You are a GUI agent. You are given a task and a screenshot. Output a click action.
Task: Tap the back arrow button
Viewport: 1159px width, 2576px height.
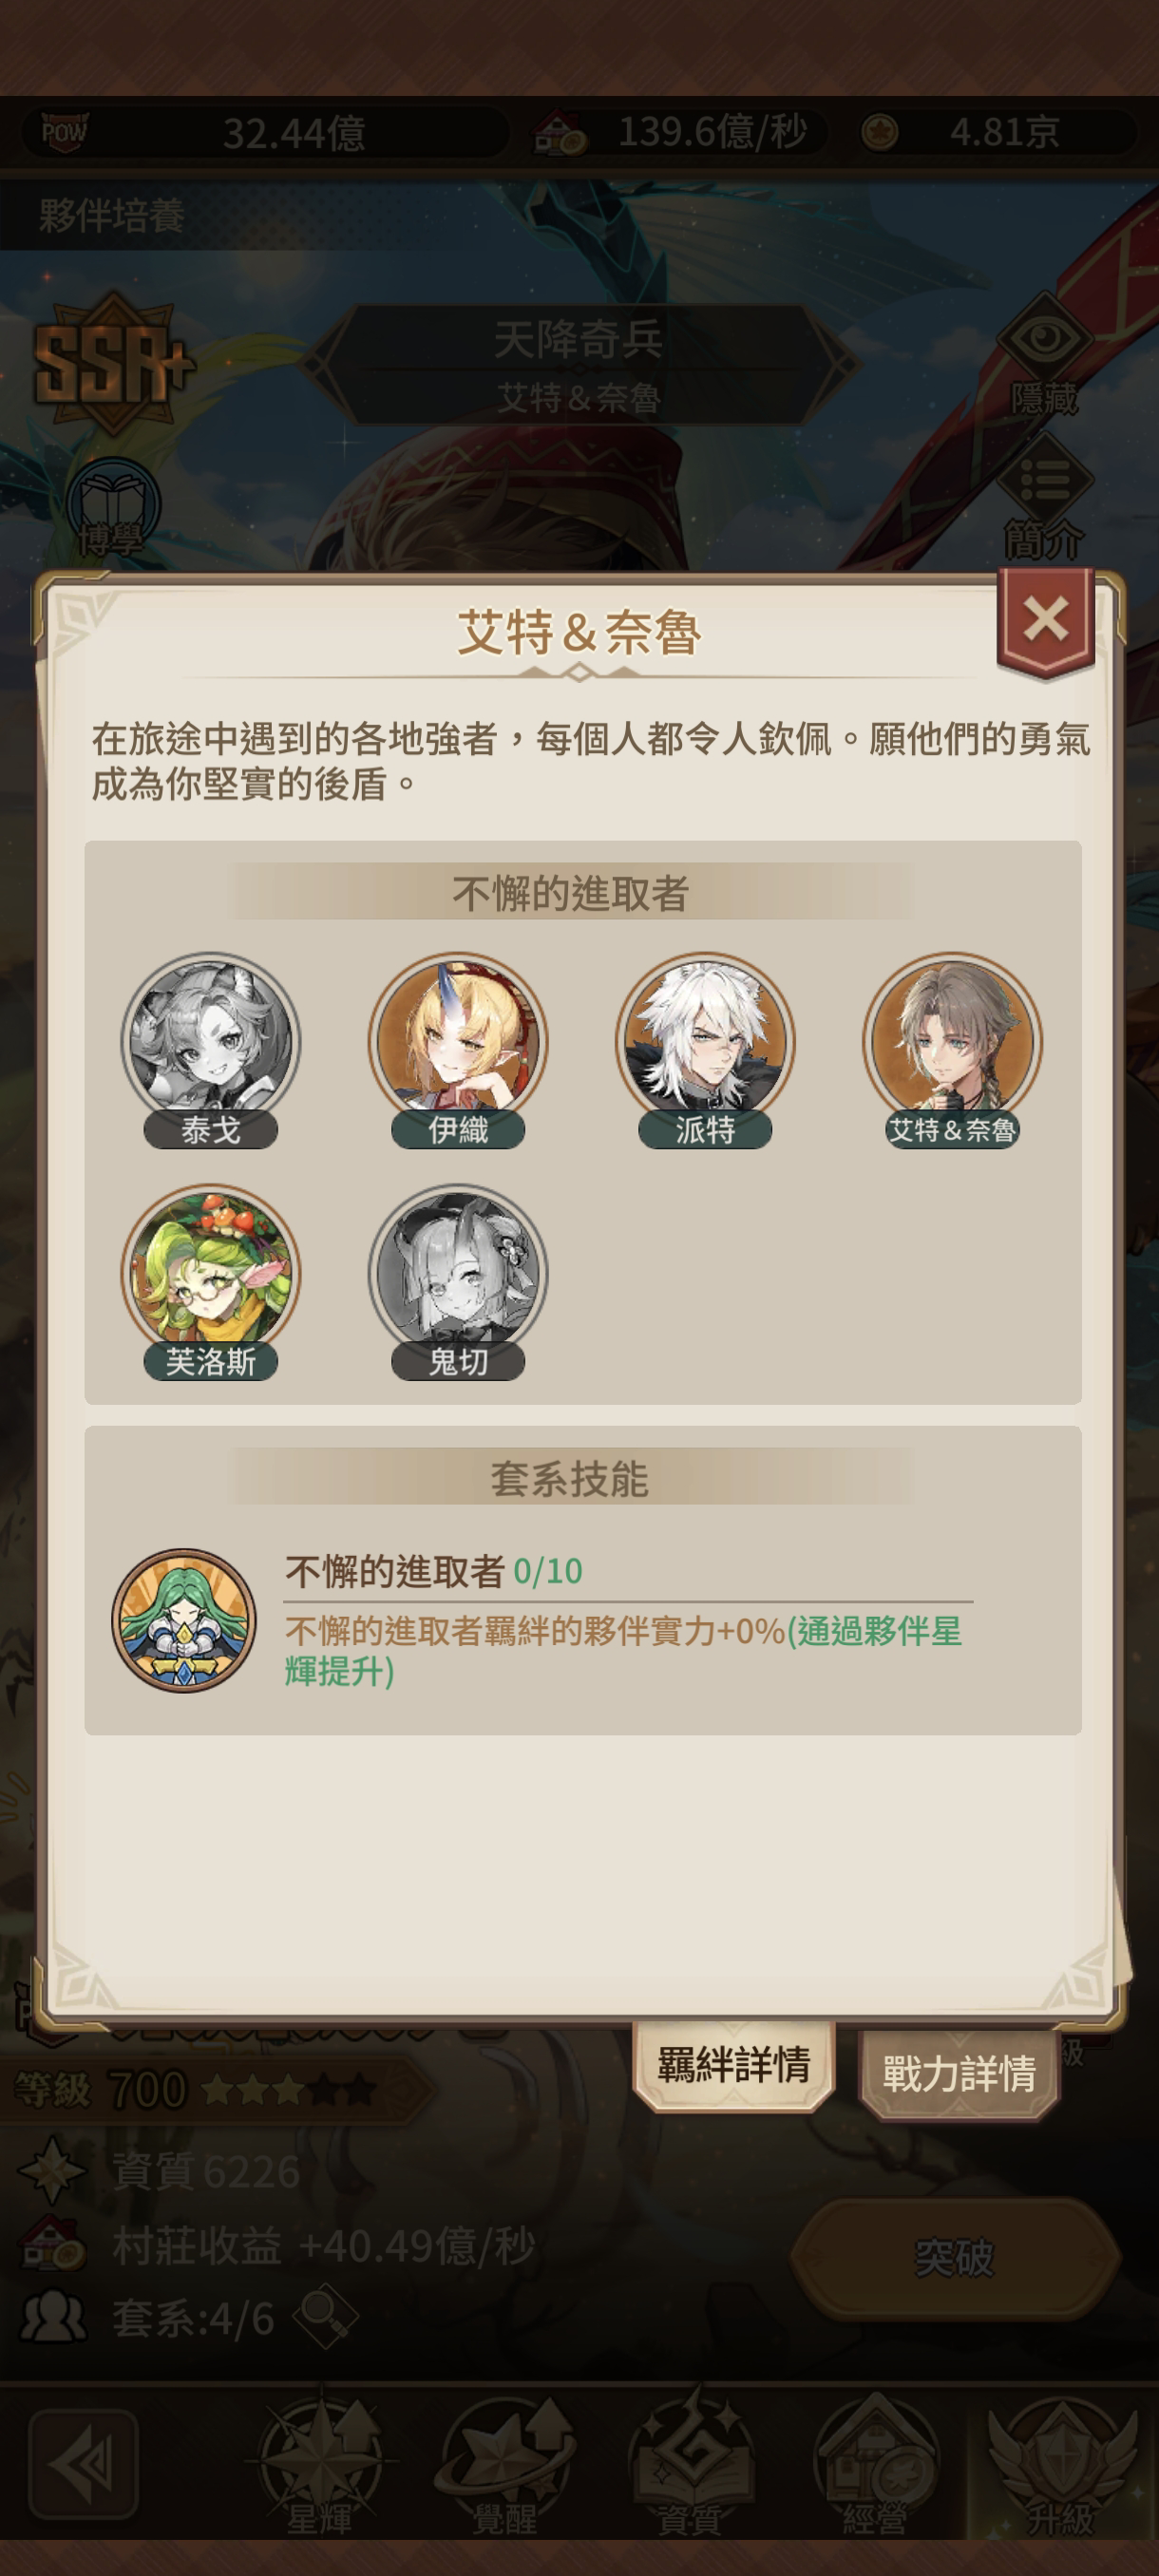(x=84, y=2464)
